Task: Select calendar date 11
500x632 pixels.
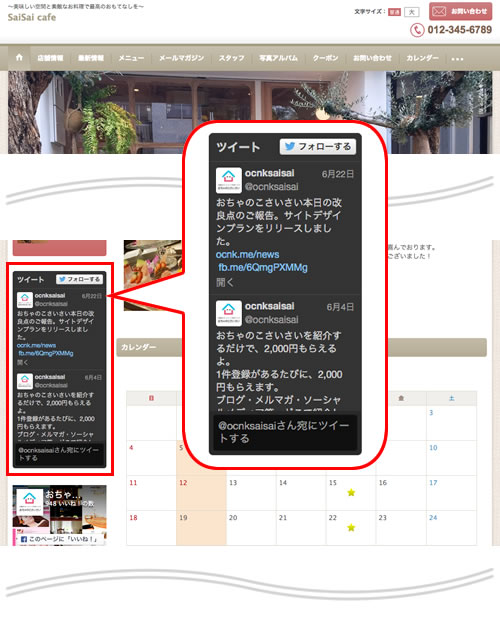Action: point(133,483)
